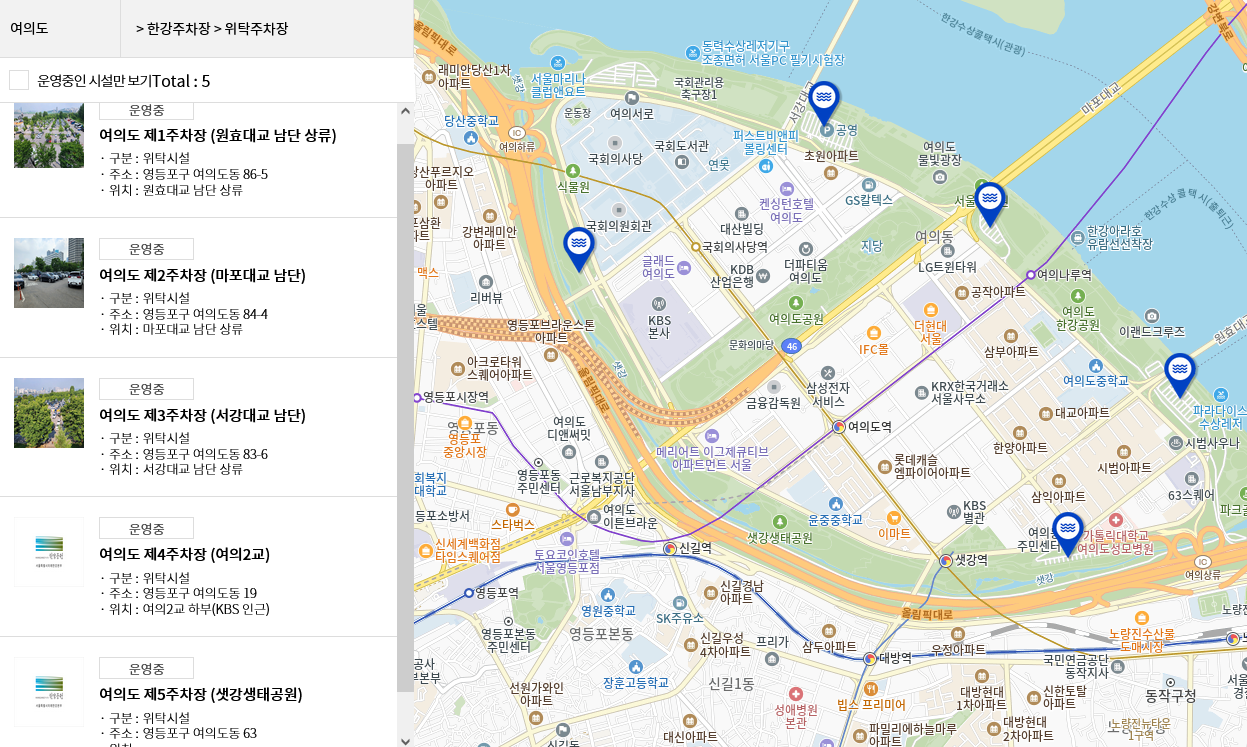Click the wave marker near 여의도성모병원

[1068, 534]
